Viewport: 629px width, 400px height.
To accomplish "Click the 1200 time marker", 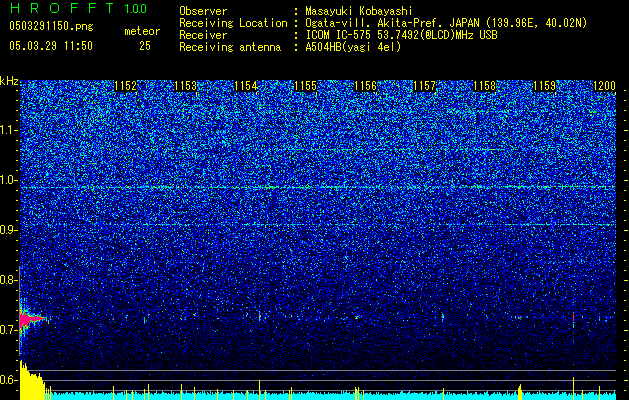I will pos(604,86).
